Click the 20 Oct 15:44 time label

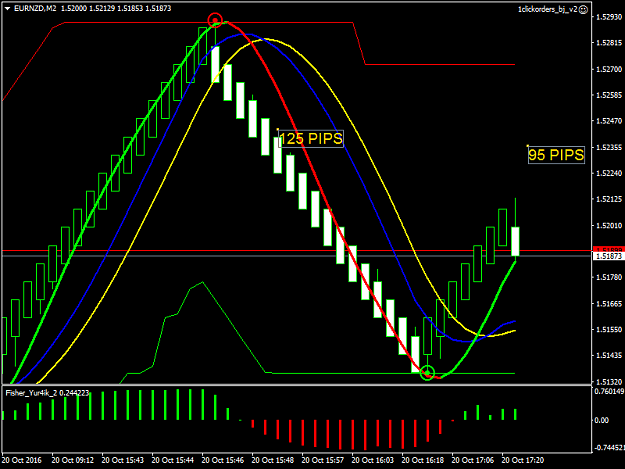[173, 460]
